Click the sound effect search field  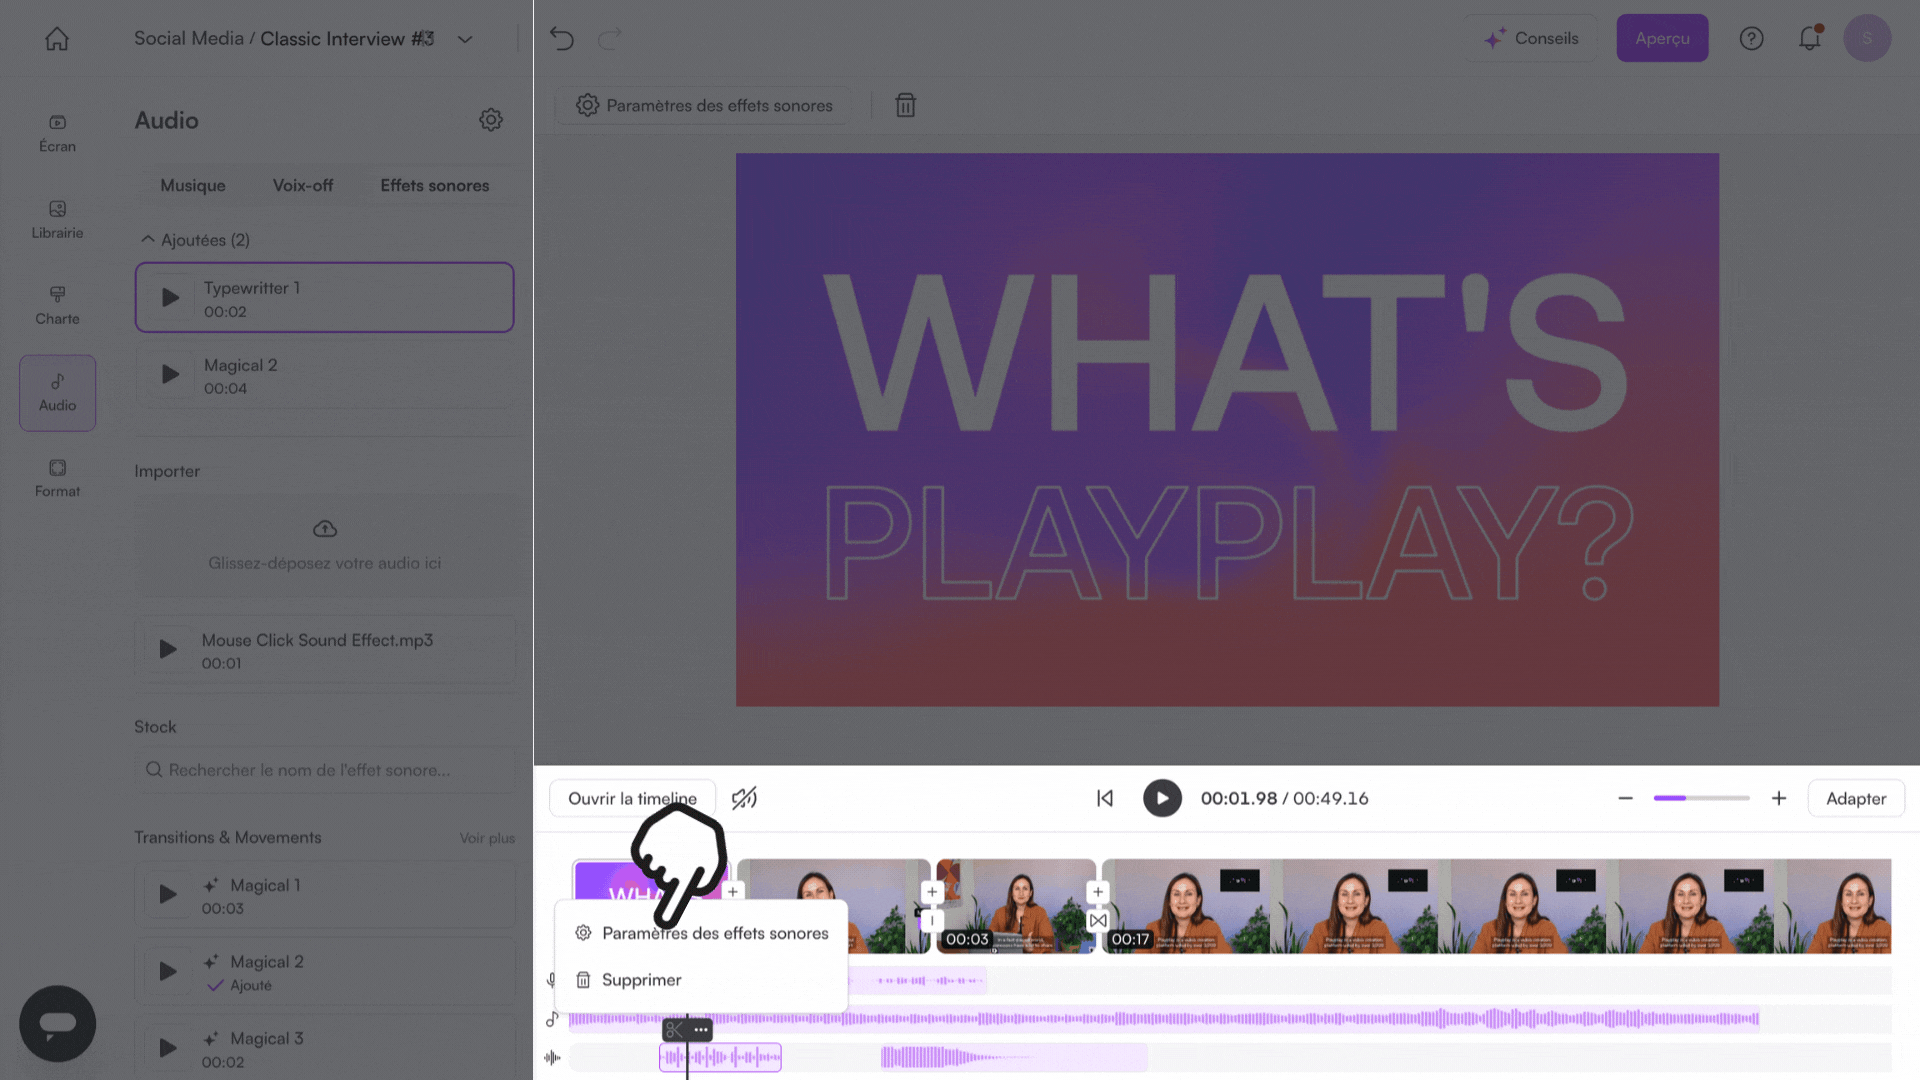tap(325, 770)
